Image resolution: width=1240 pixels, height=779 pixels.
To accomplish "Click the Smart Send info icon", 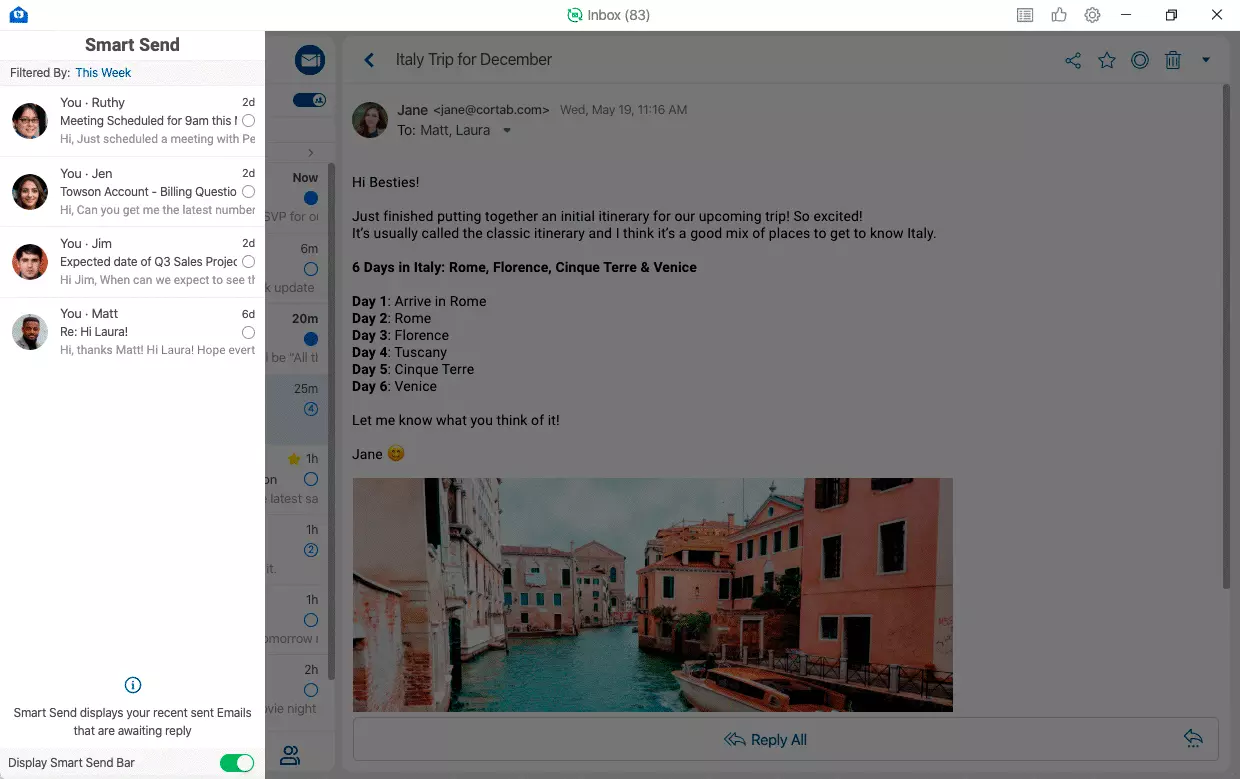I will coord(132,685).
